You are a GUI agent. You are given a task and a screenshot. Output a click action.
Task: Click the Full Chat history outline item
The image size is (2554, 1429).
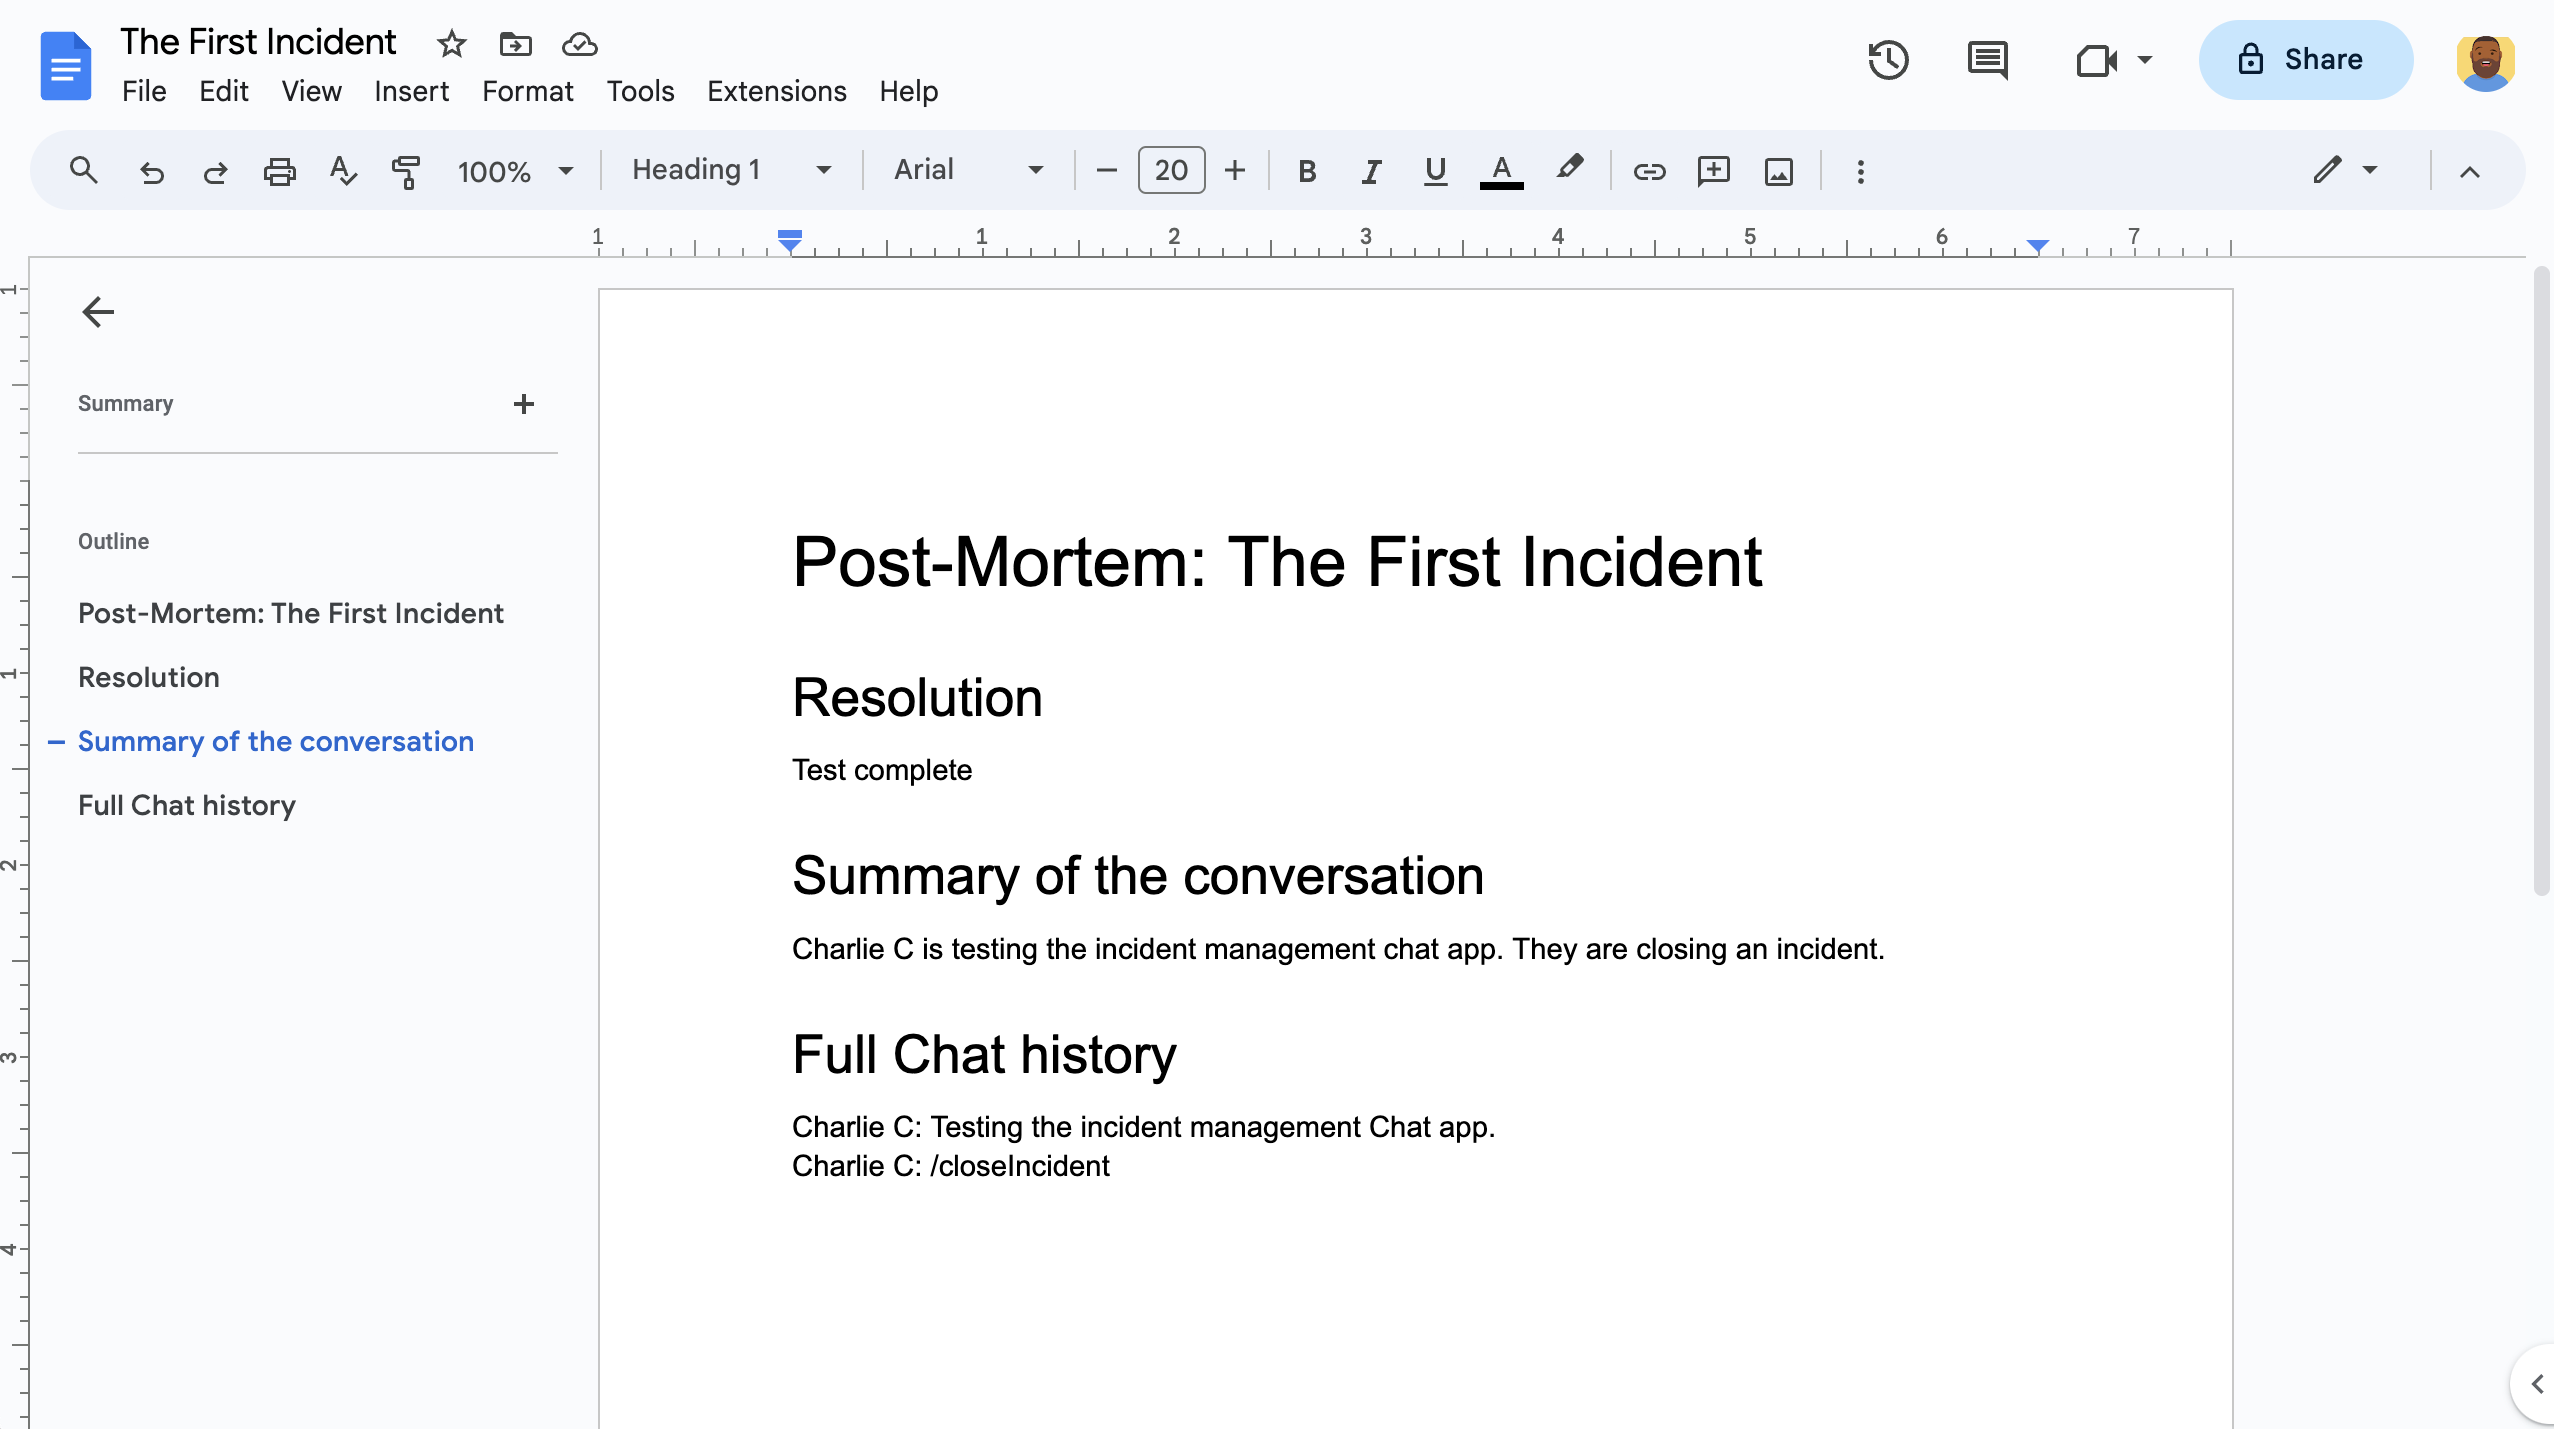tap(186, 805)
